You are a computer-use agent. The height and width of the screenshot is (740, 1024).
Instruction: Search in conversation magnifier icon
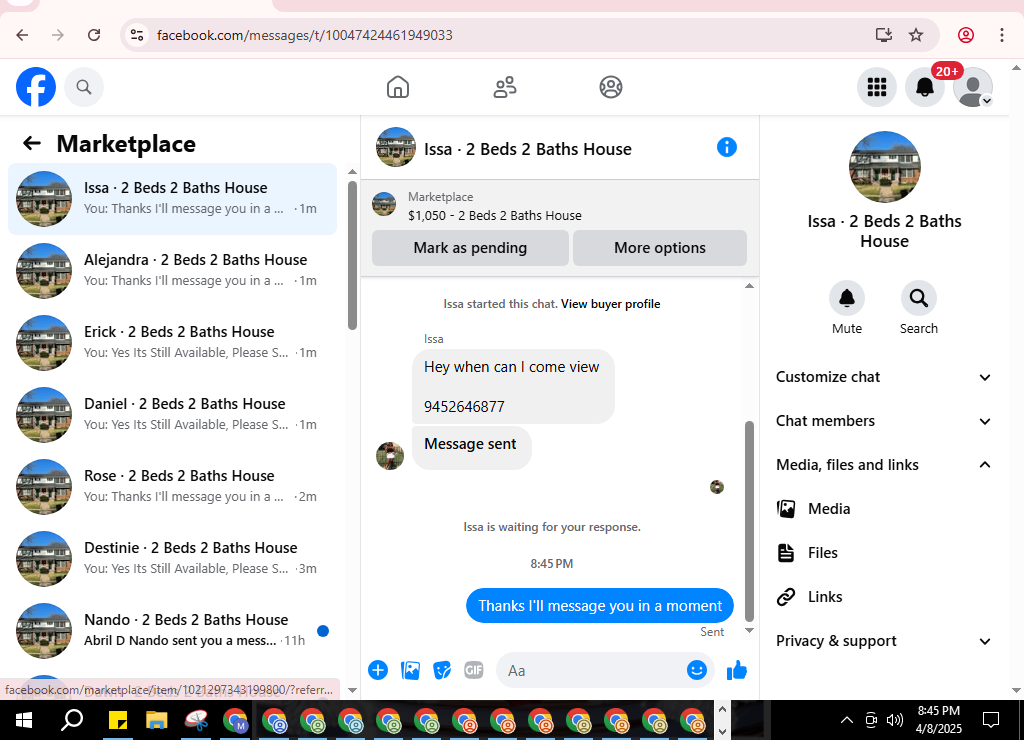(918, 298)
